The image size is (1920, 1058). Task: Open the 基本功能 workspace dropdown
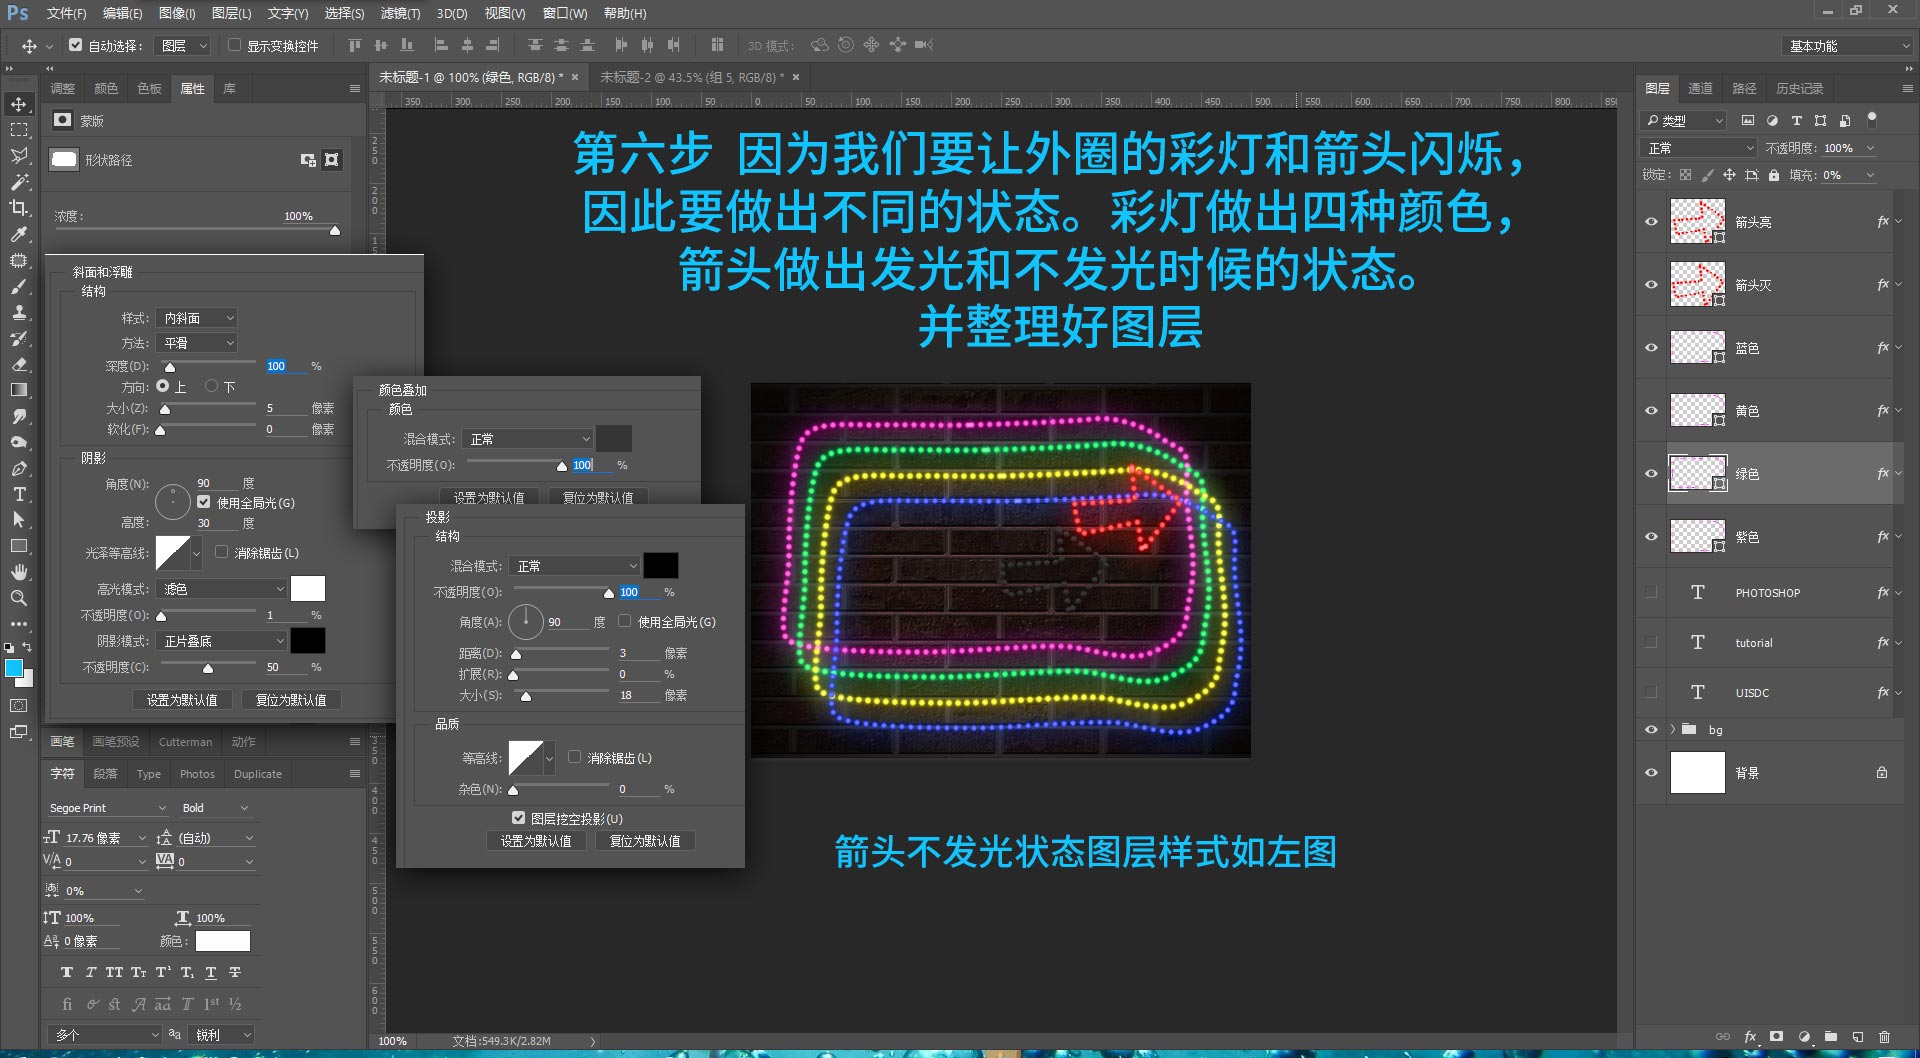click(x=1846, y=46)
